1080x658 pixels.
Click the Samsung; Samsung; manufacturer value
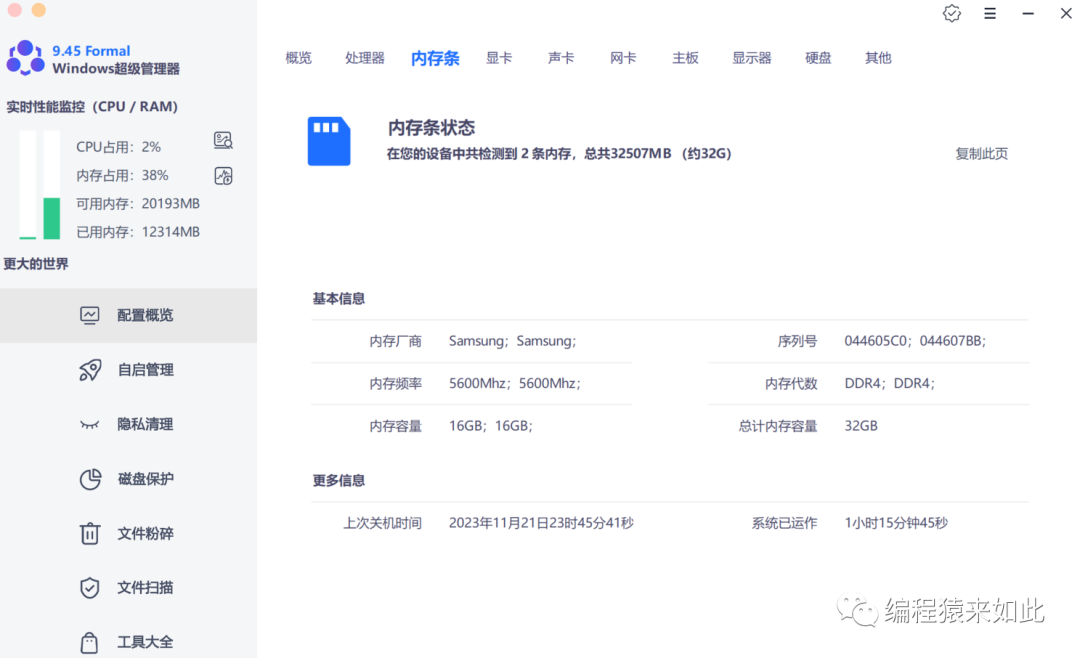512,341
